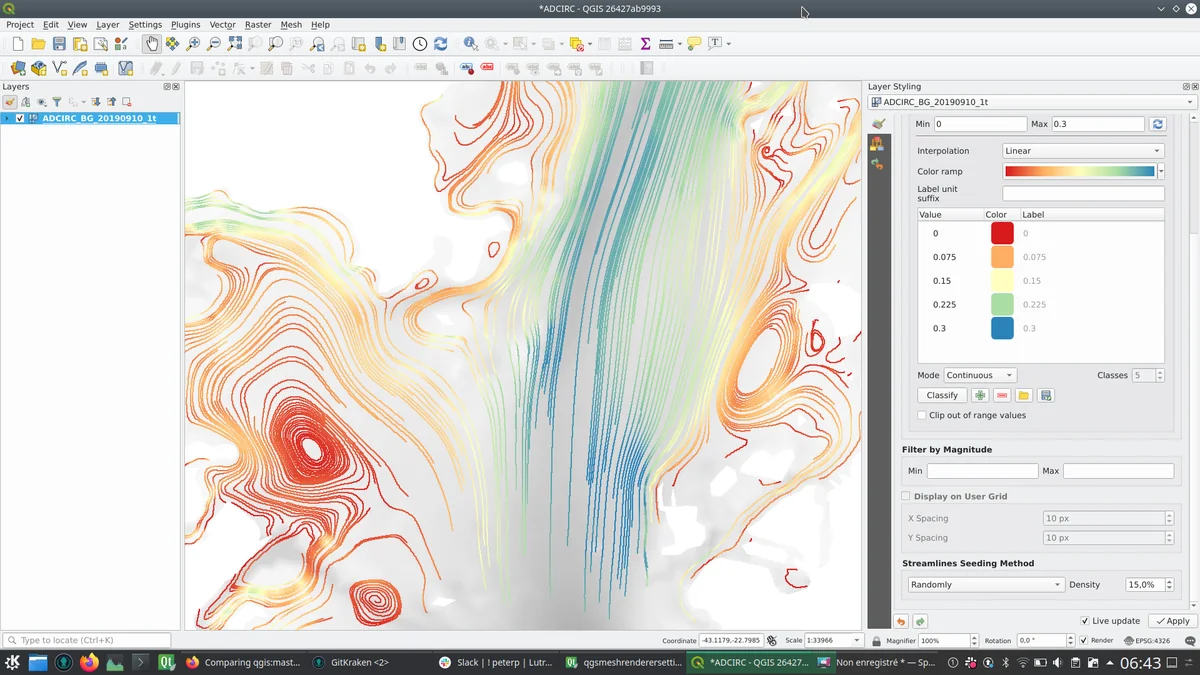Open the Plugins menu

[x=185, y=25]
